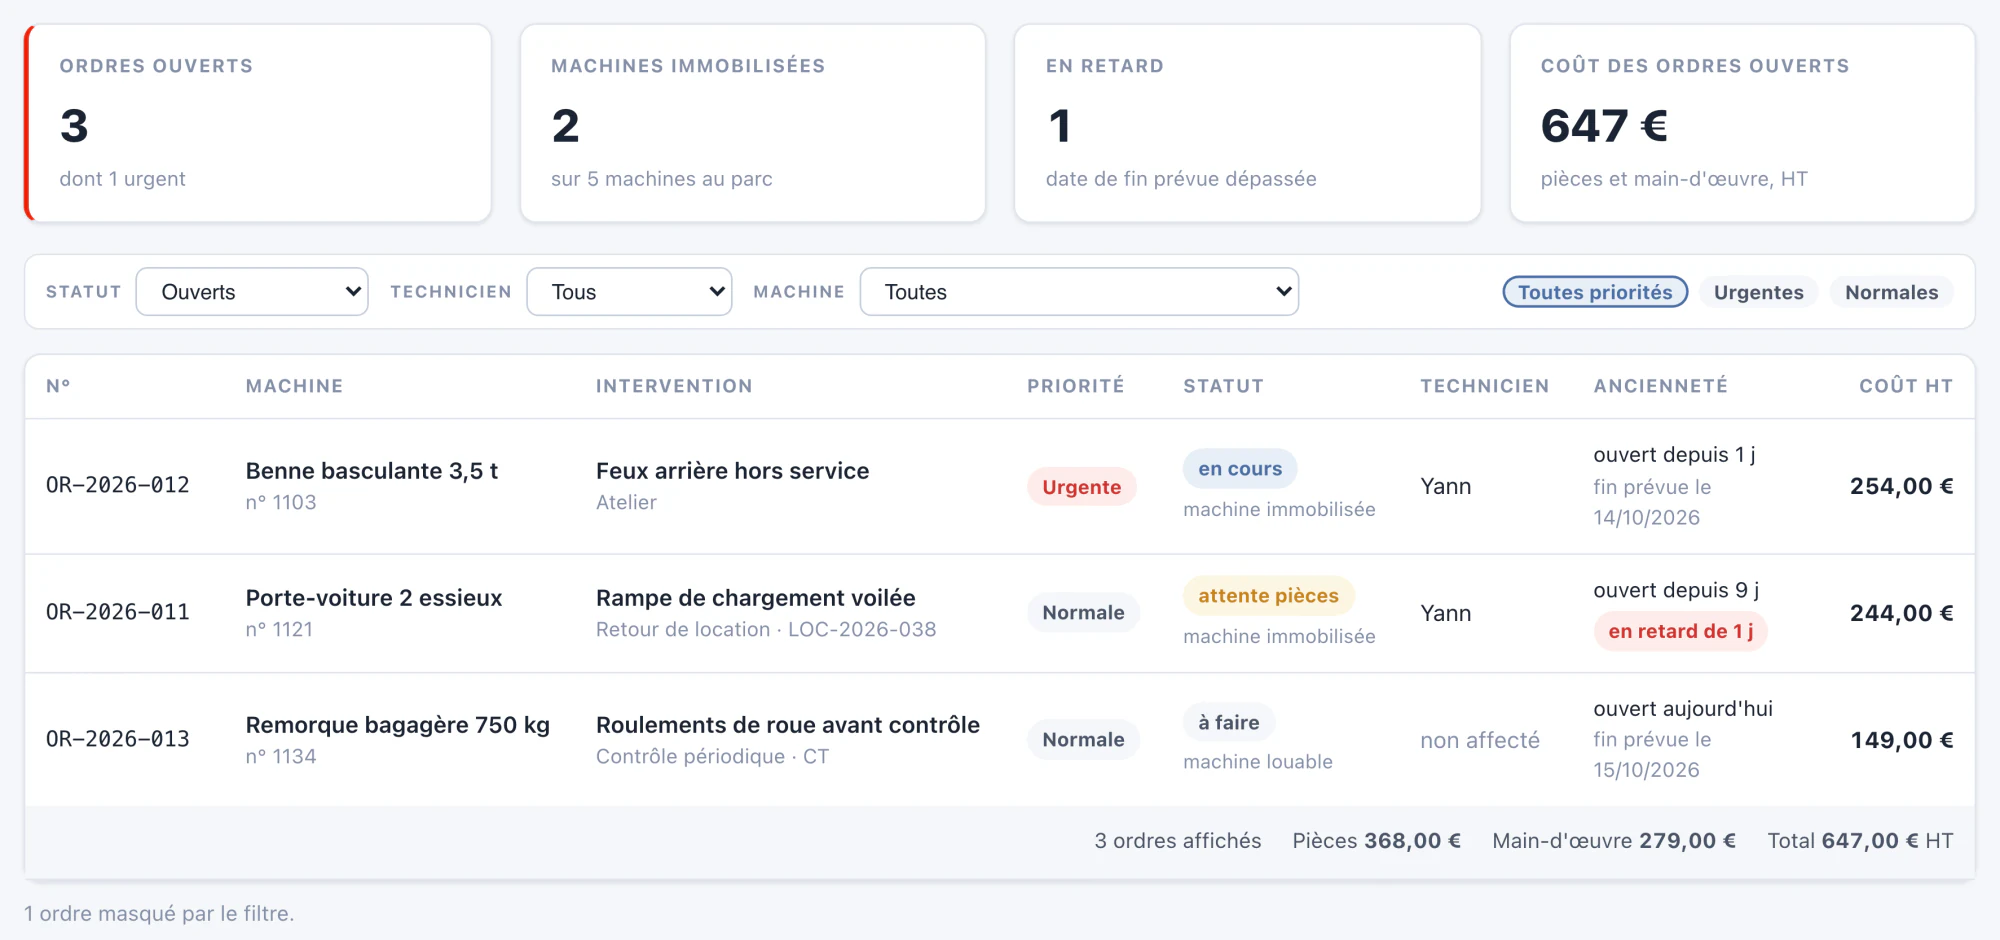
Task: Click the en cours status badge
Action: click(x=1240, y=469)
